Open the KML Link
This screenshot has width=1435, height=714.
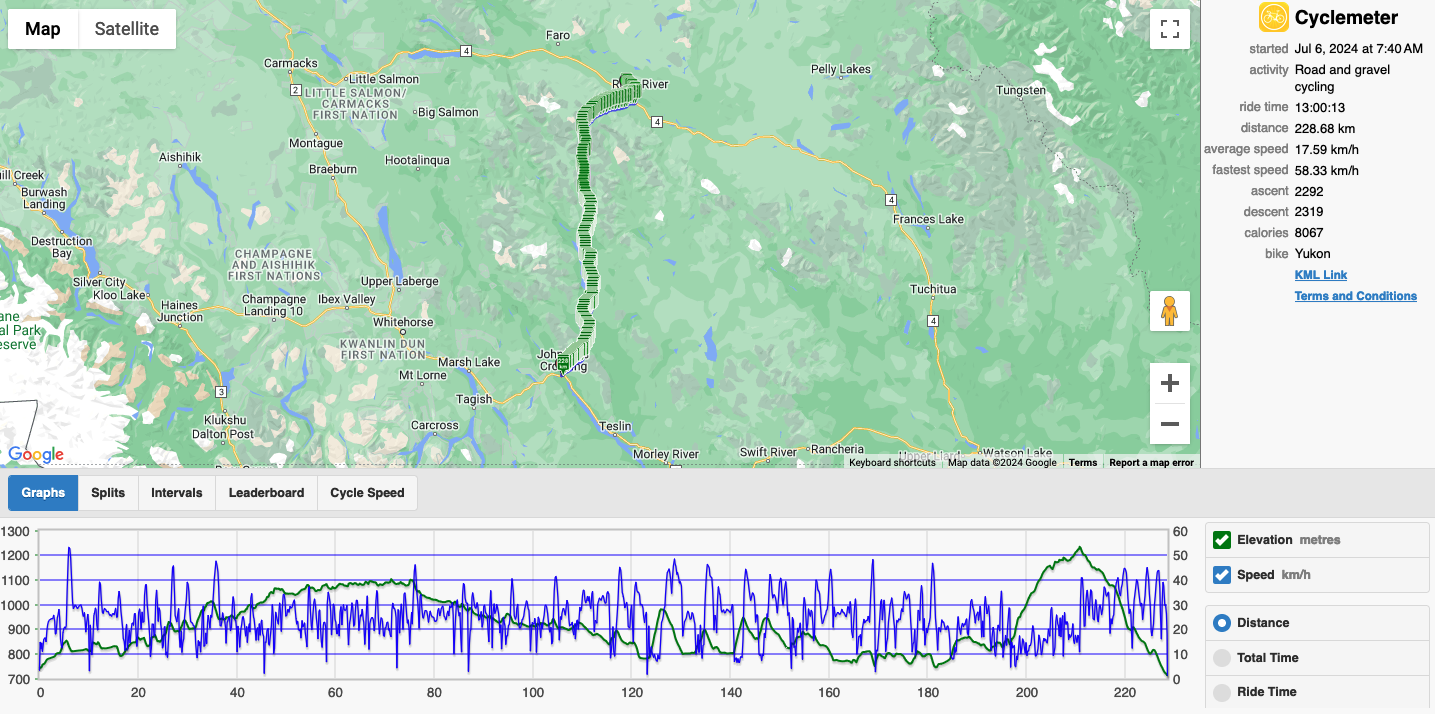coord(1320,275)
